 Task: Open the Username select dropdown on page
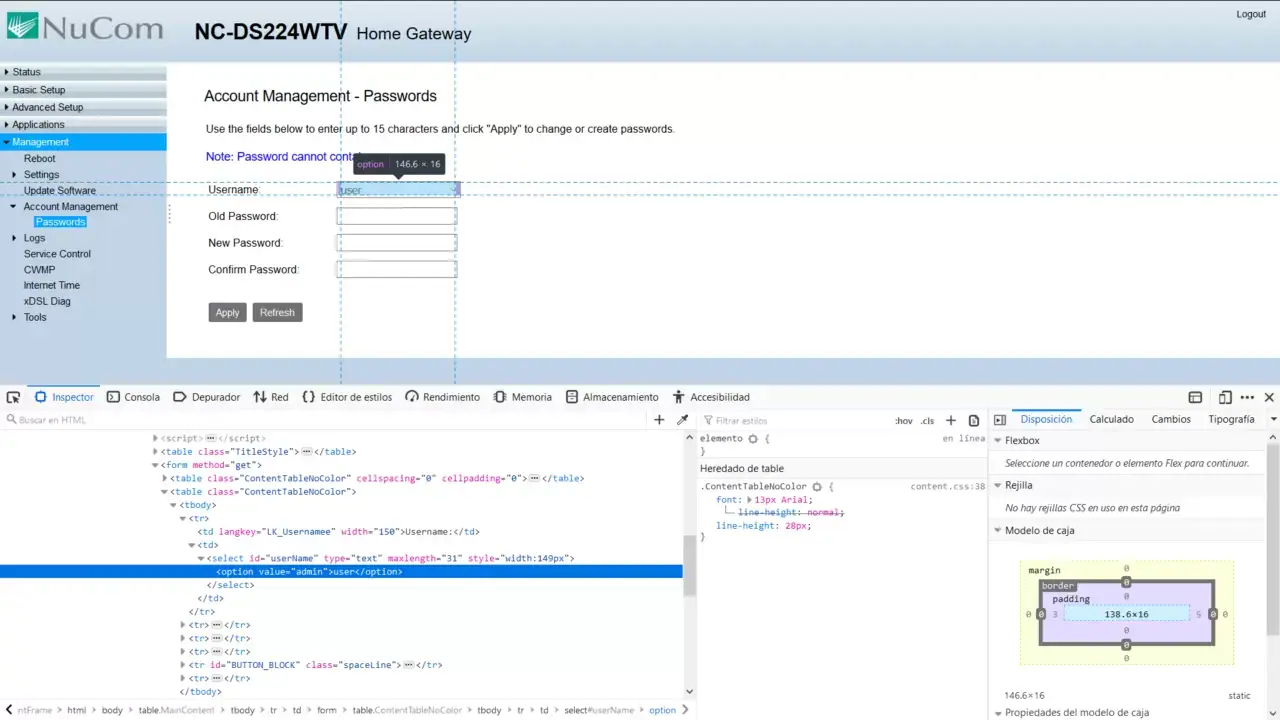pyautogui.click(x=397, y=189)
